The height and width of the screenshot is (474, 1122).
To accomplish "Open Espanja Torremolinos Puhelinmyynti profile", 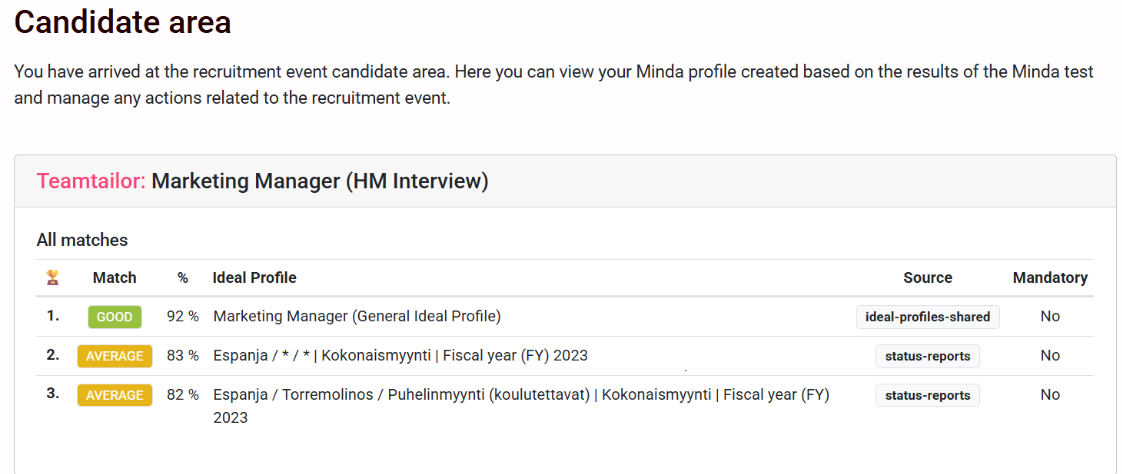I will click(x=520, y=395).
